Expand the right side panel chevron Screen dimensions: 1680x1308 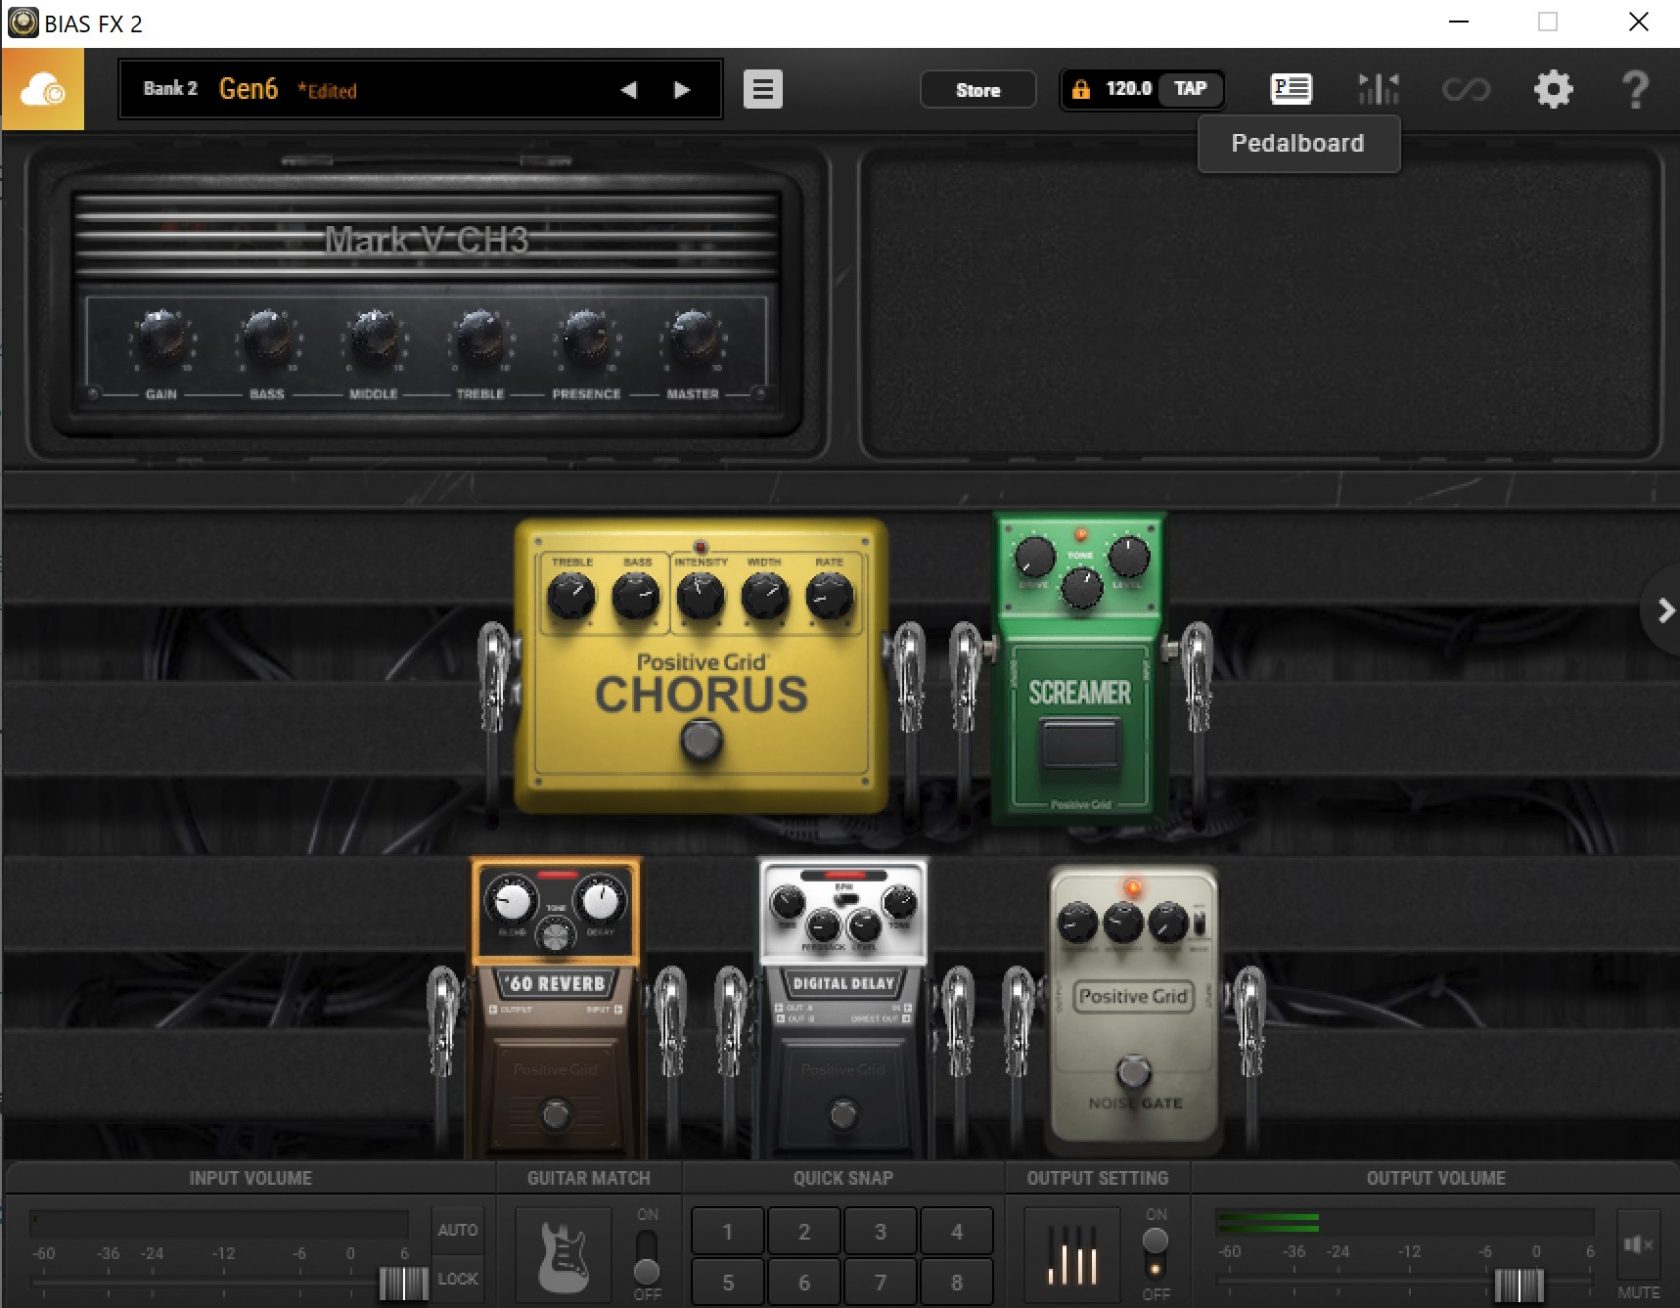1664,611
